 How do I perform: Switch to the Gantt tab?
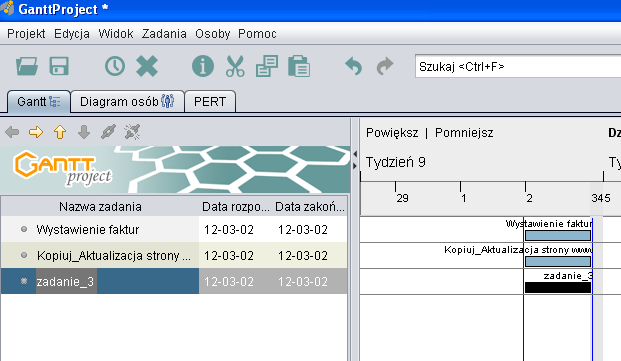(39, 102)
